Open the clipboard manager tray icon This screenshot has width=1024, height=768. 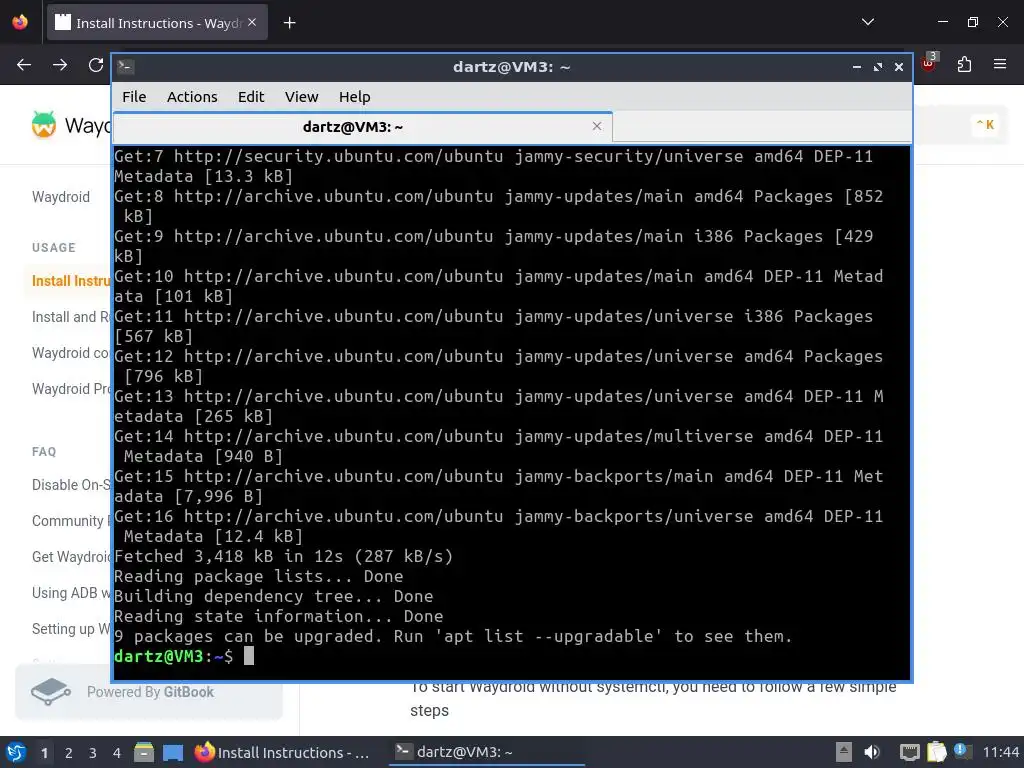pos(936,752)
